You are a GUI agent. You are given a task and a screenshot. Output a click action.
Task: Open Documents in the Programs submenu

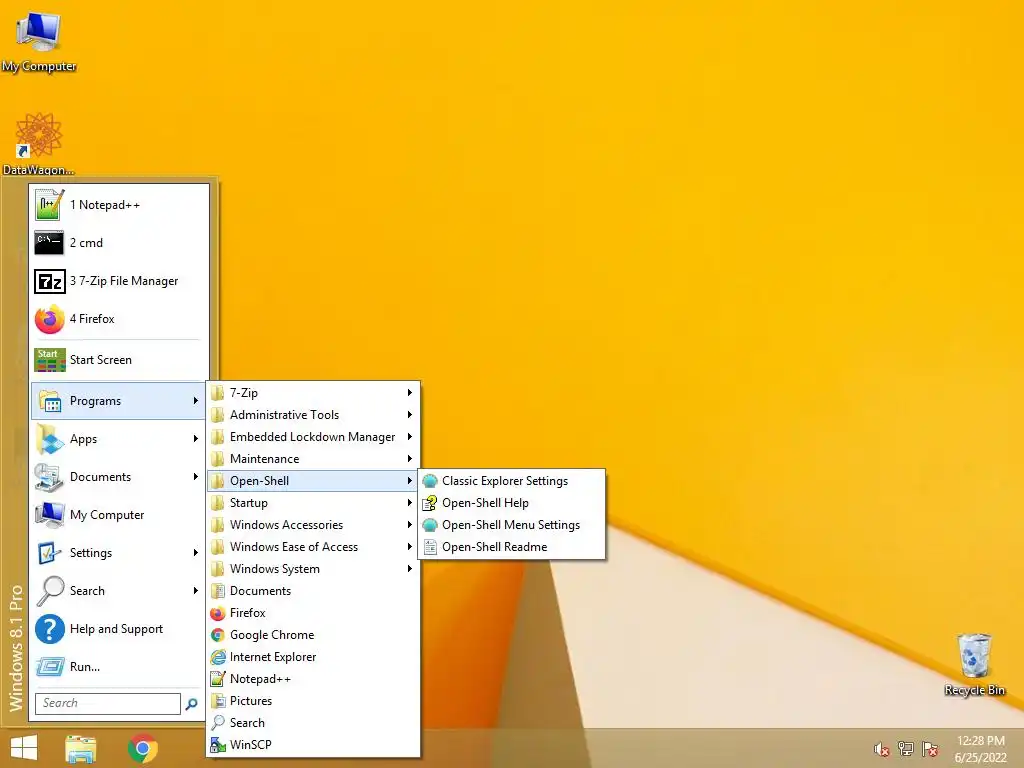(313, 591)
